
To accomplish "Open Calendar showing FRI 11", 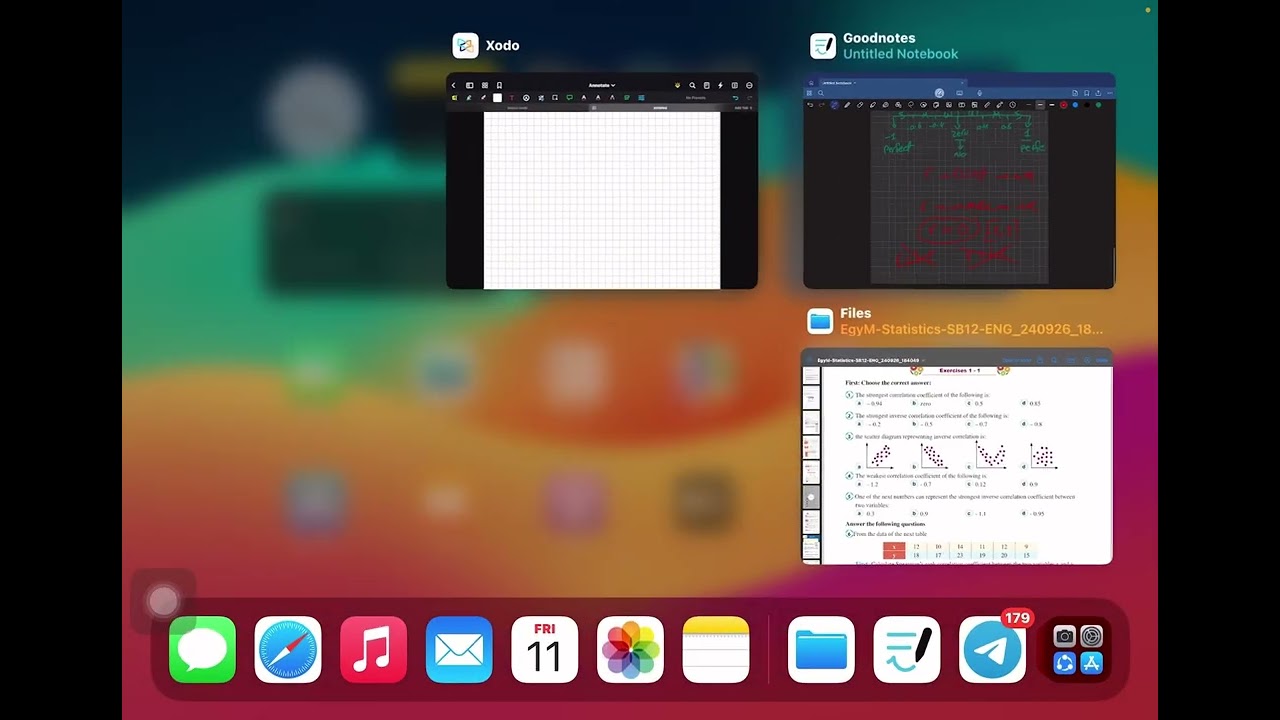I will [x=545, y=649].
